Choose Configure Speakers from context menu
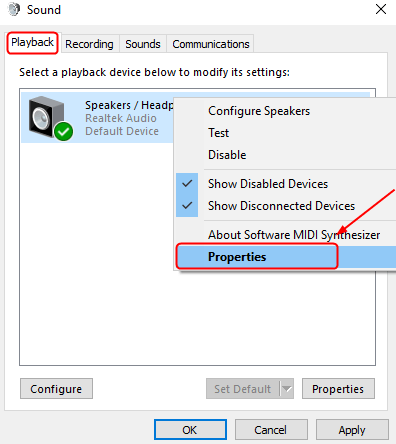 pos(259,111)
